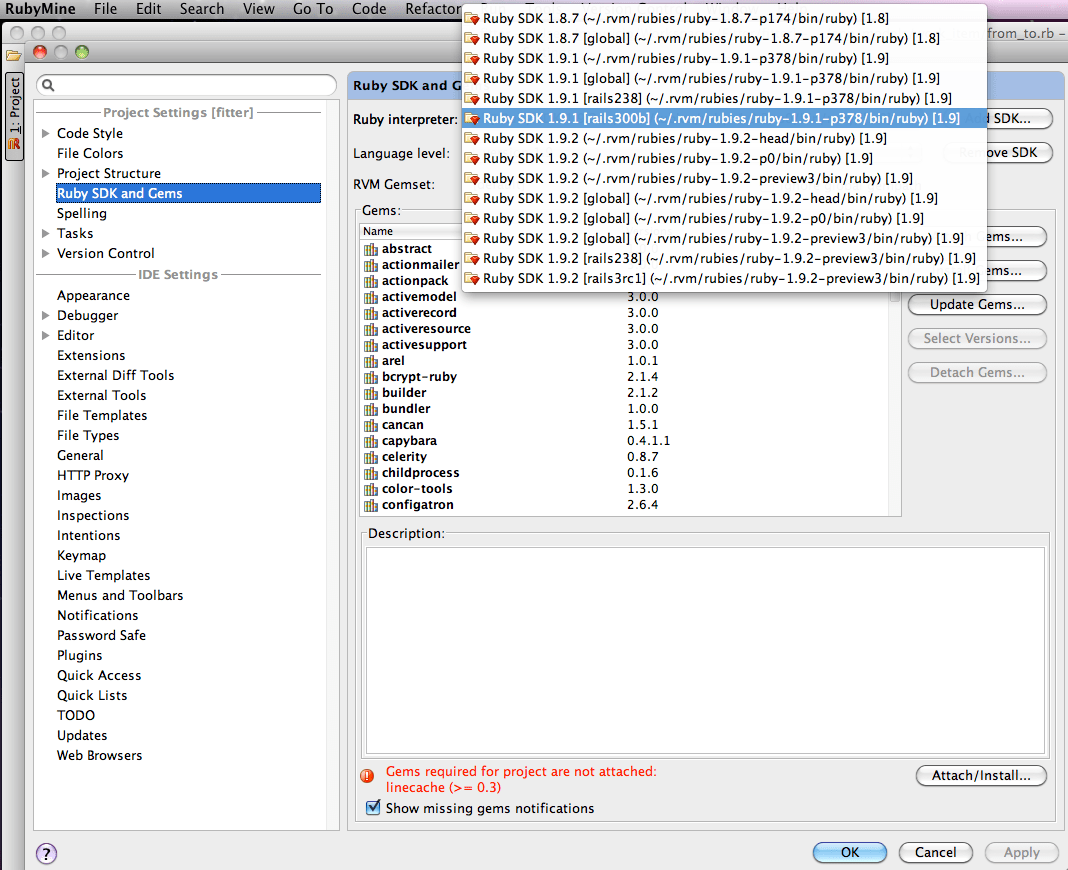The width and height of the screenshot is (1068, 870).
Task: Click the gem icon beside builder
Action: [x=371, y=393]
